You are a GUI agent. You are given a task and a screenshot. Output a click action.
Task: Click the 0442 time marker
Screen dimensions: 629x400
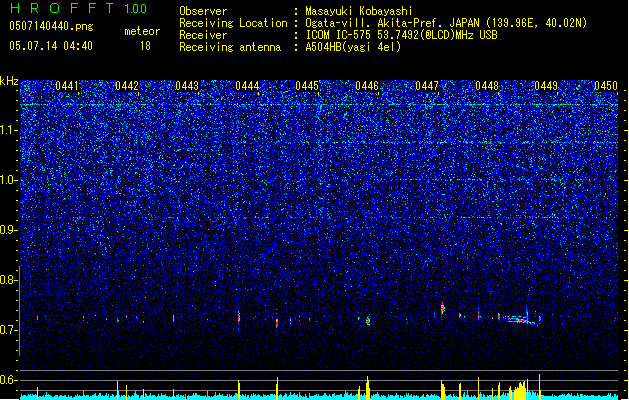pyautogui.click(x=127, y=86)
